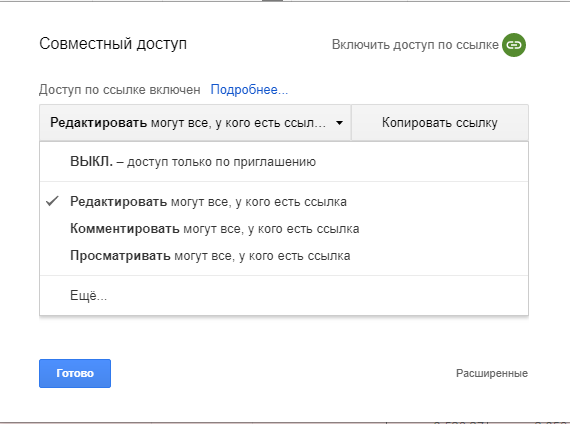The image size is (570, 424).
Task: Open Расширенные advanced settings
Action: point(492,373)
